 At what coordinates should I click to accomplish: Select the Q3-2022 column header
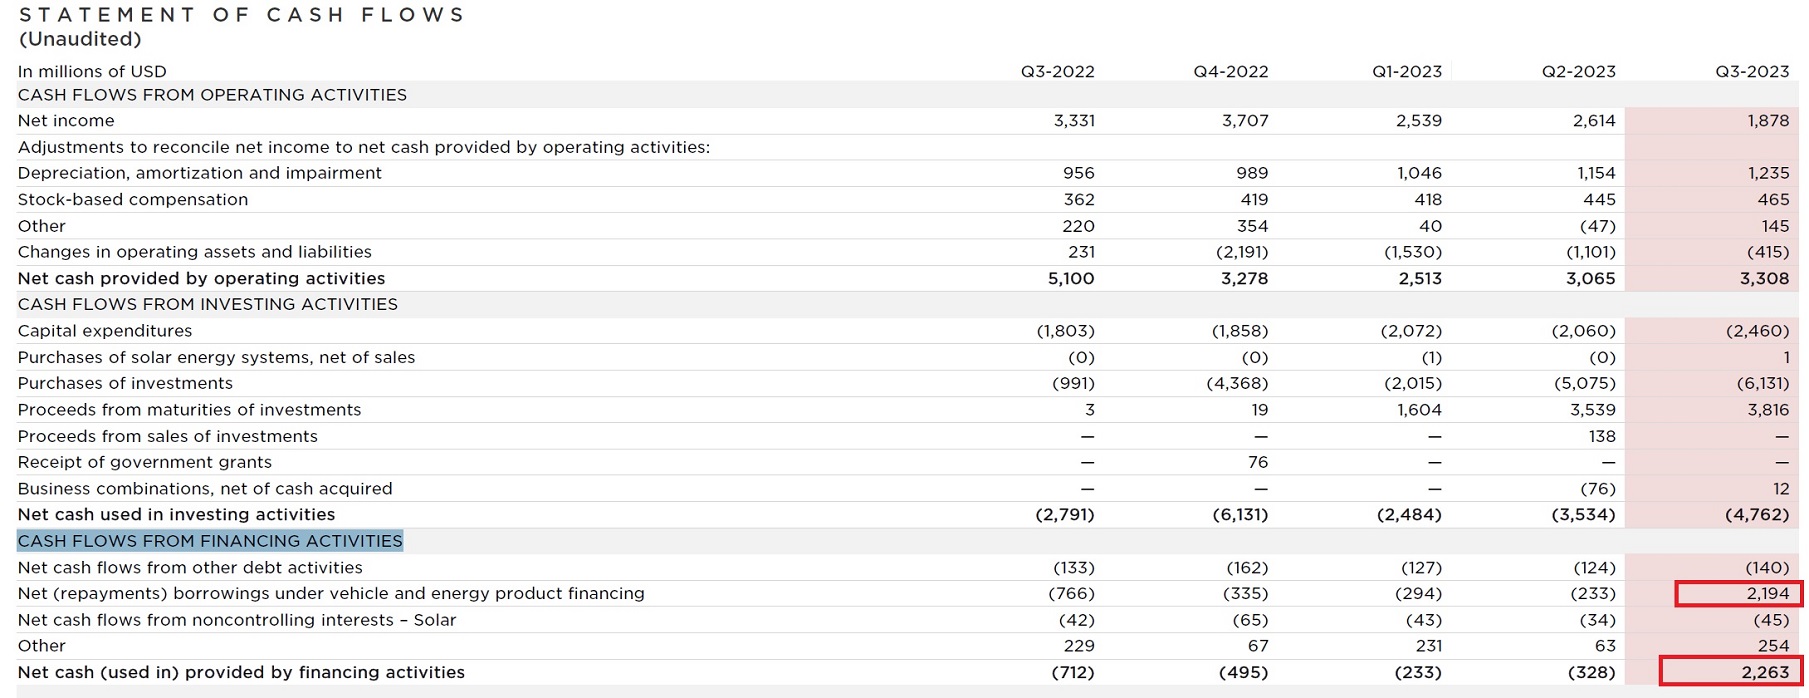coord(1057,71)
